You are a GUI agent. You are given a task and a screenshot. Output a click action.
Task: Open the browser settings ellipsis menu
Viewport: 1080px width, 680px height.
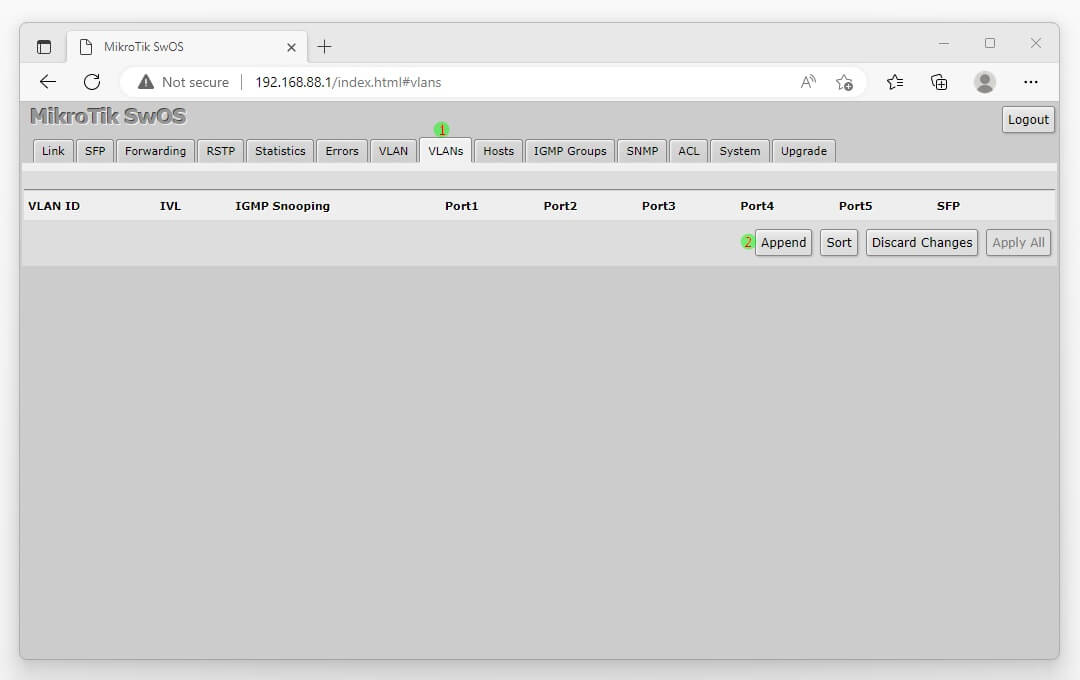pyautogui.click(x=1031, y=82)
